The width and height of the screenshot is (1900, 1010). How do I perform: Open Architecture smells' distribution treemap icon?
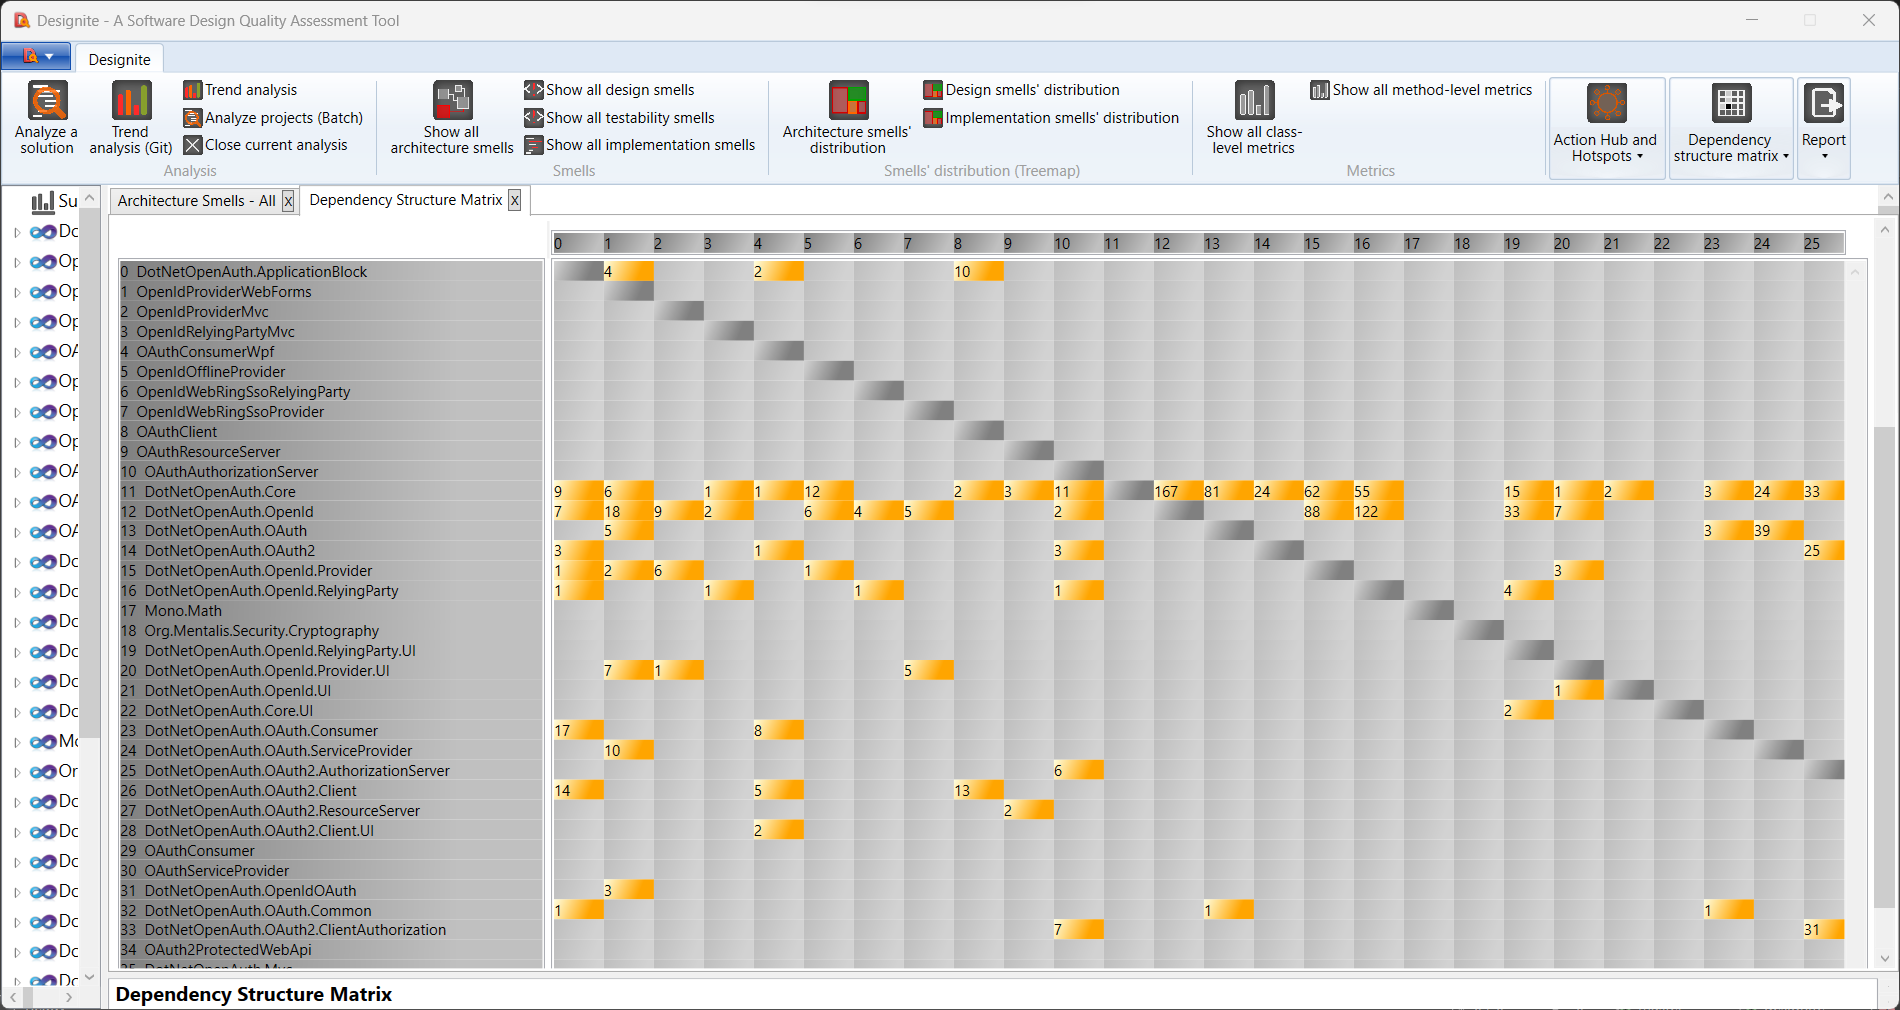847,102
